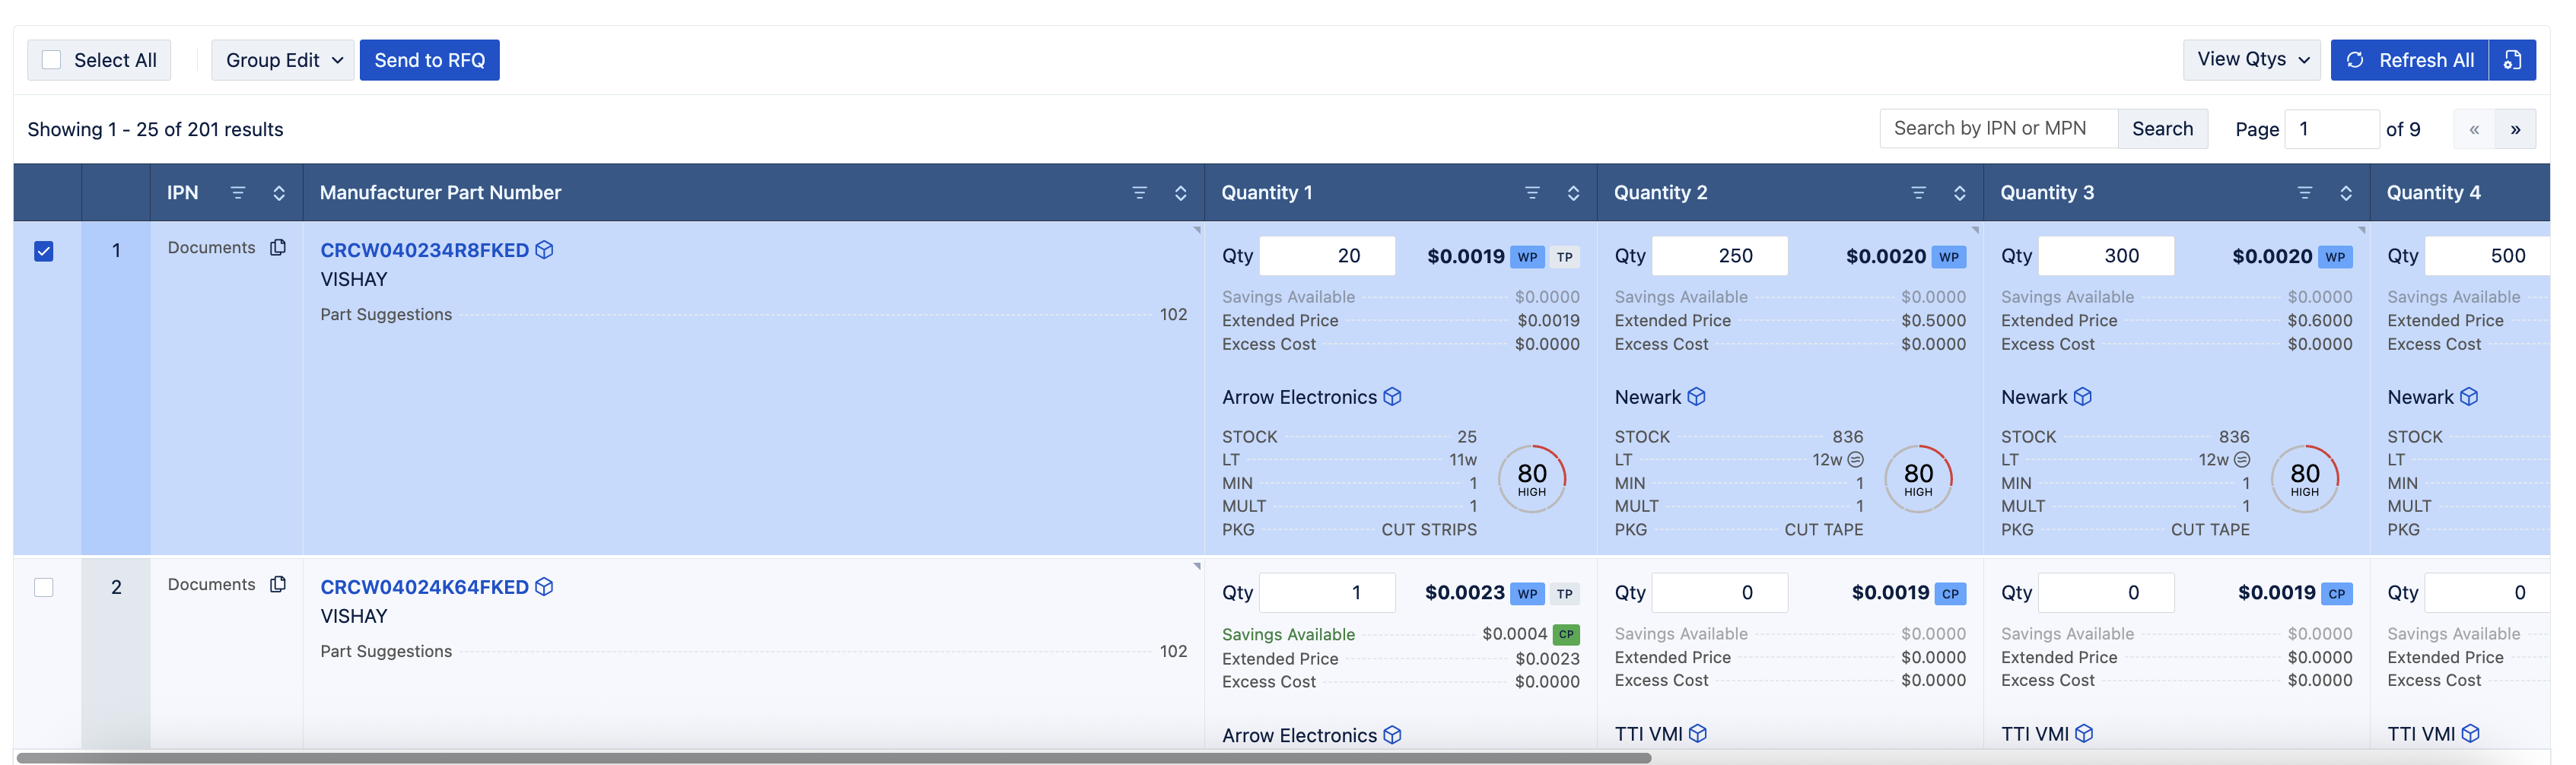Screen dimensions: 2576x765
Task: Check the row 2 checkbox
Action: pos(44,587)
